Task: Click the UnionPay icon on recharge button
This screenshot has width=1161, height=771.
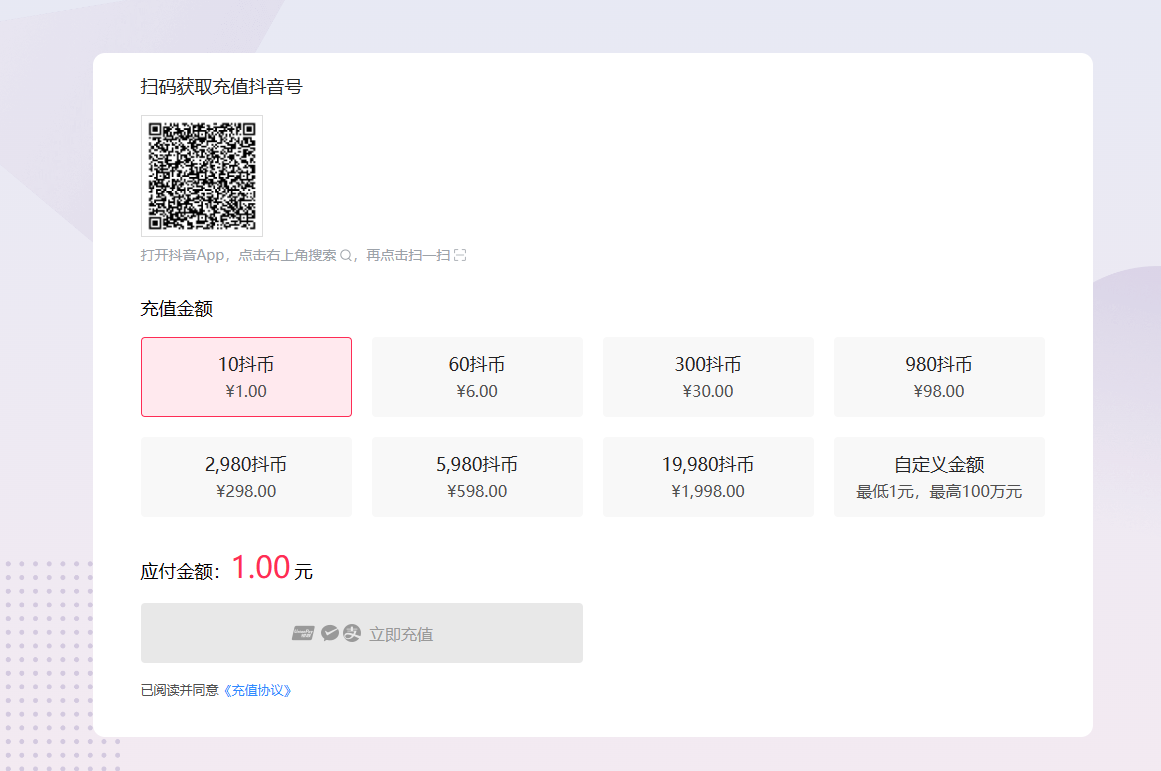Action: point(303,633)
